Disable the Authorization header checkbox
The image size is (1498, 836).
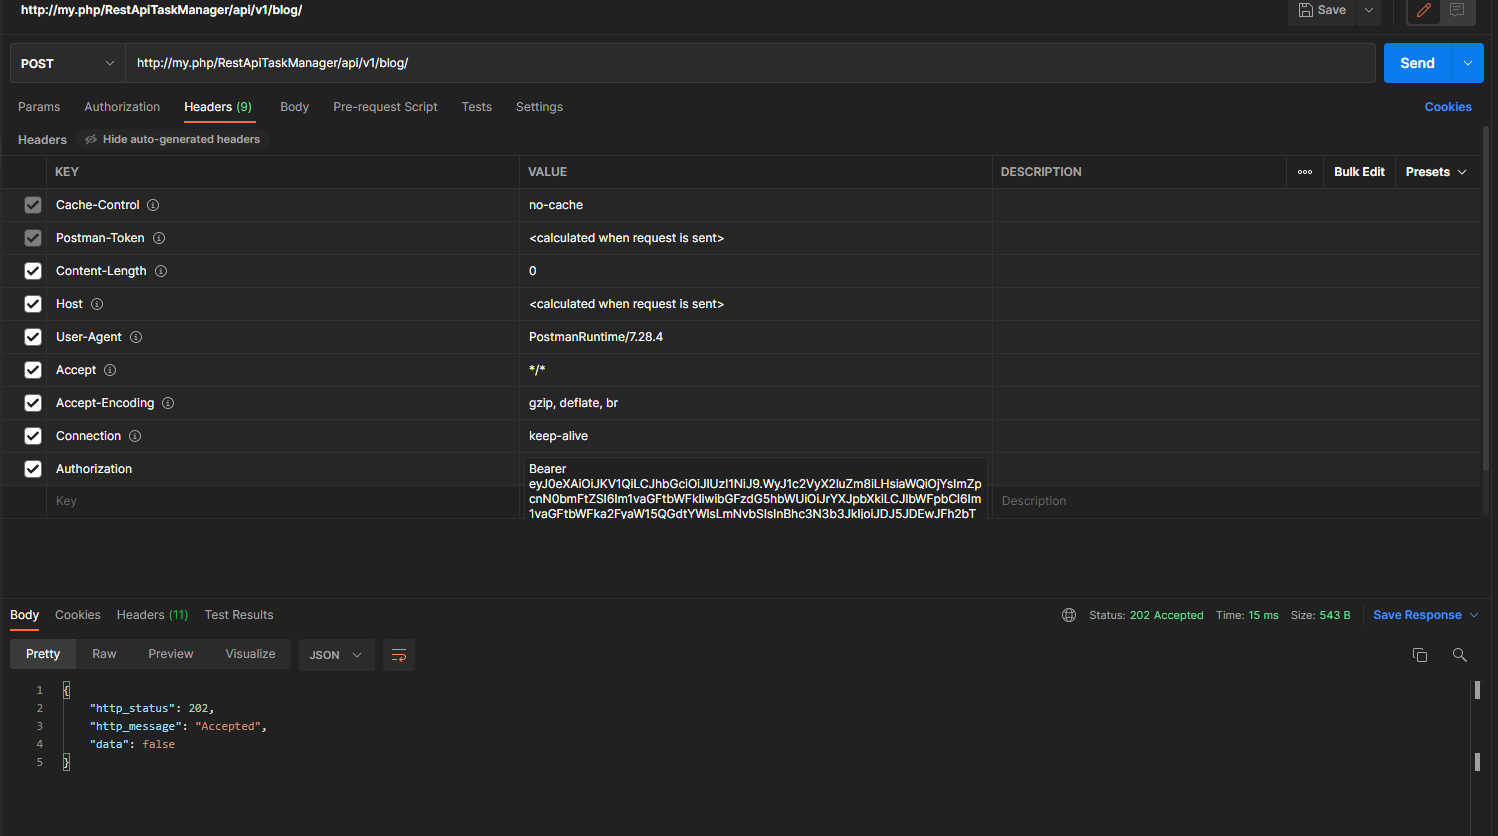click(x=33, y=469)
